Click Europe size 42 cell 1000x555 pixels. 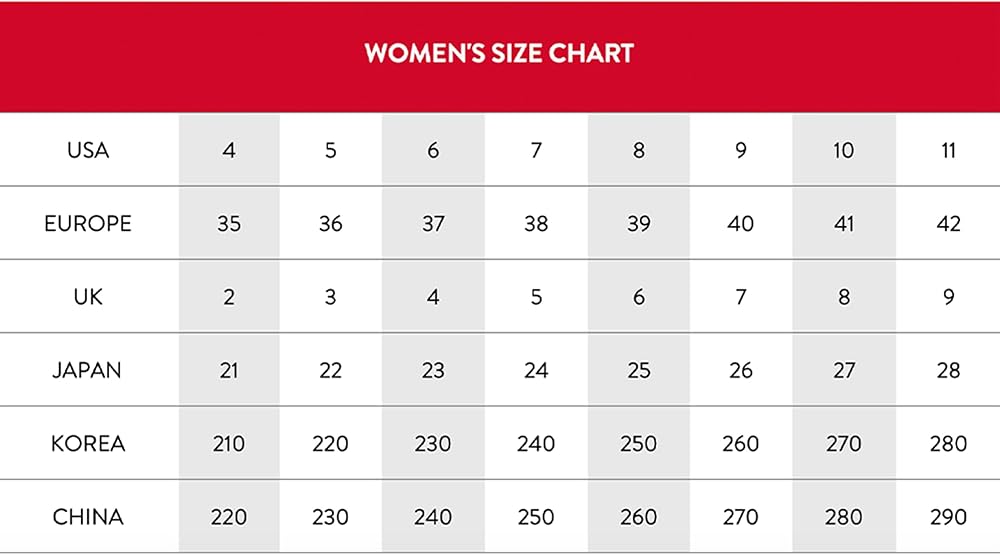948,224
